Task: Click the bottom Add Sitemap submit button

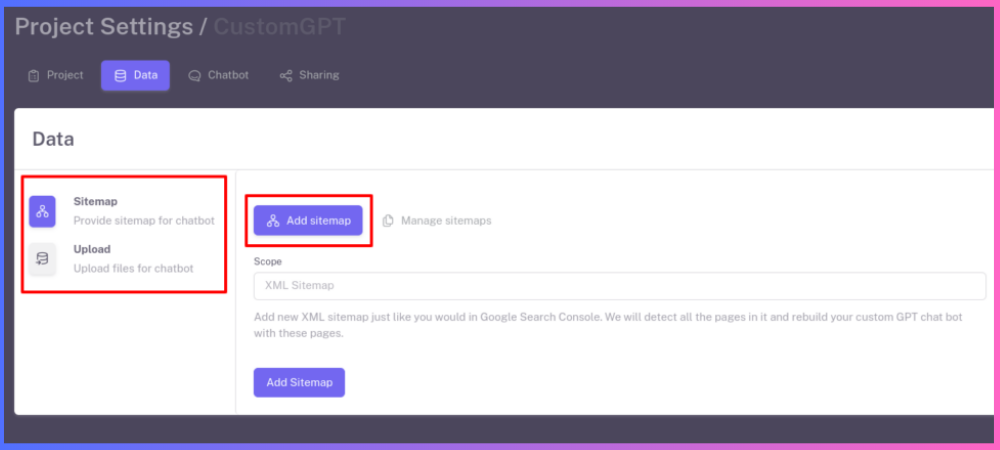Action: (x=299, y=382)
